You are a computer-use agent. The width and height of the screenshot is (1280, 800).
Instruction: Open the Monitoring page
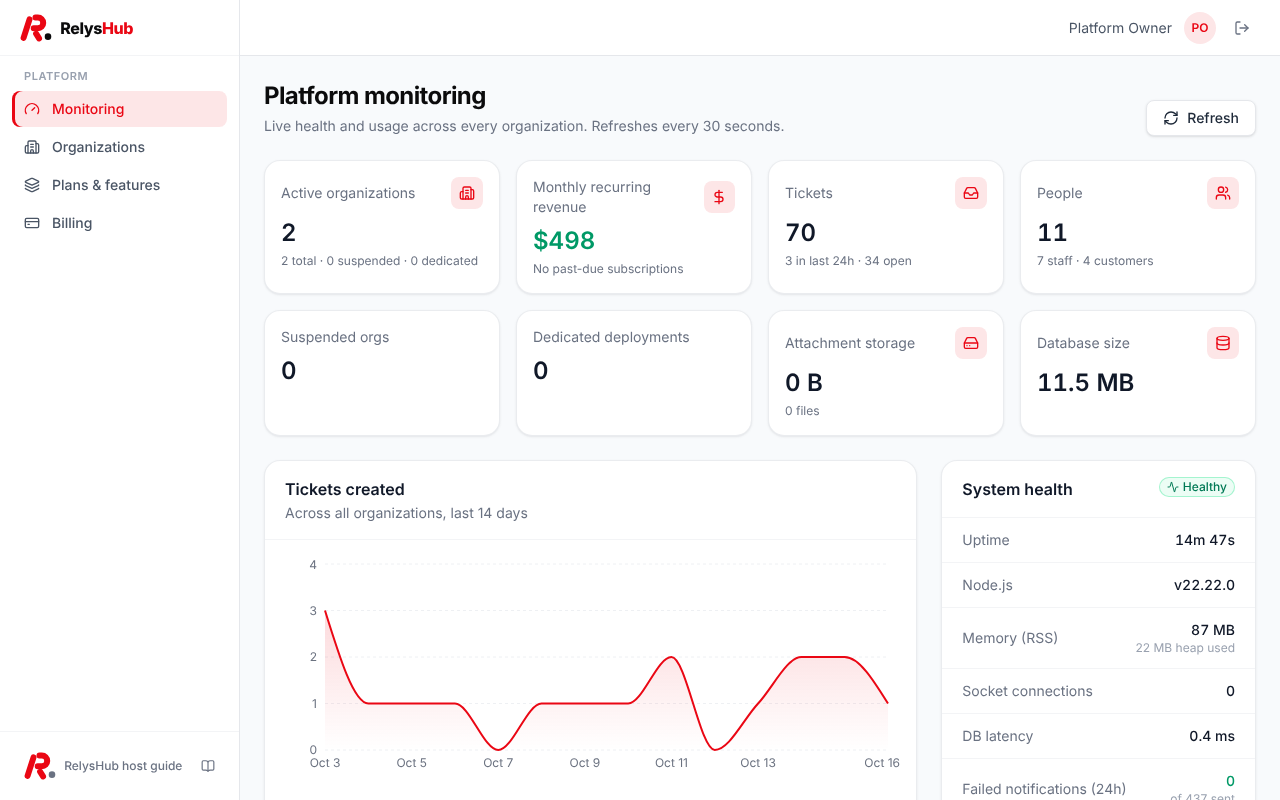click(x=120, y=109)
